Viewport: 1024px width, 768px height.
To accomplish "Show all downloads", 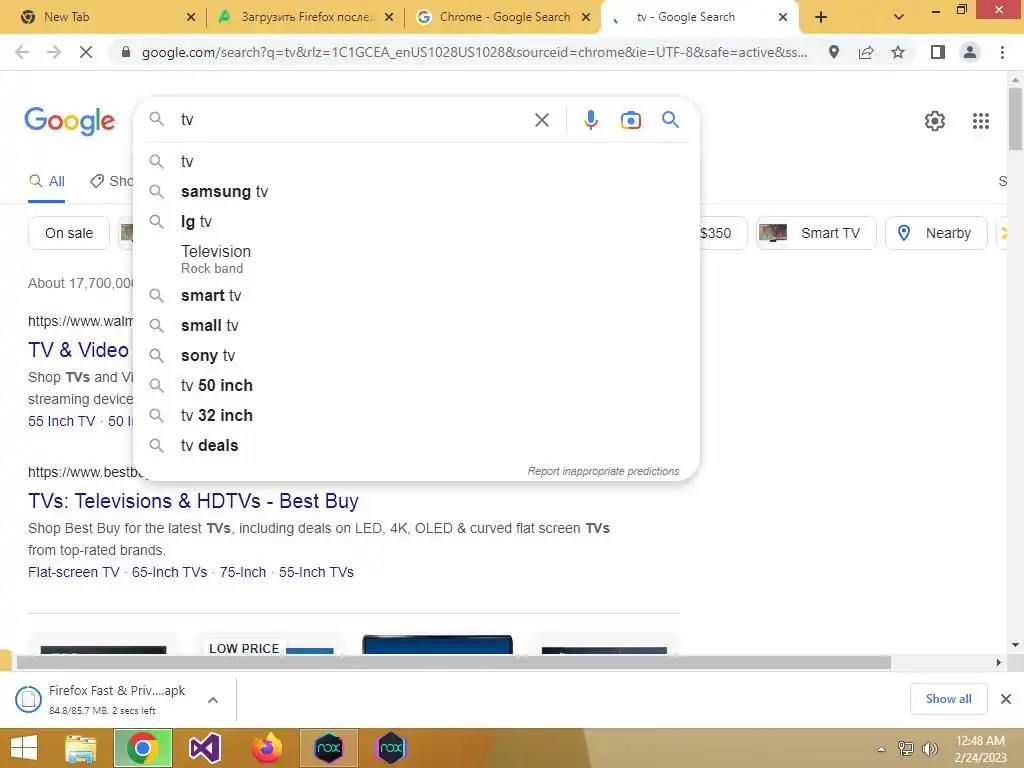I will tap(948, 699).
